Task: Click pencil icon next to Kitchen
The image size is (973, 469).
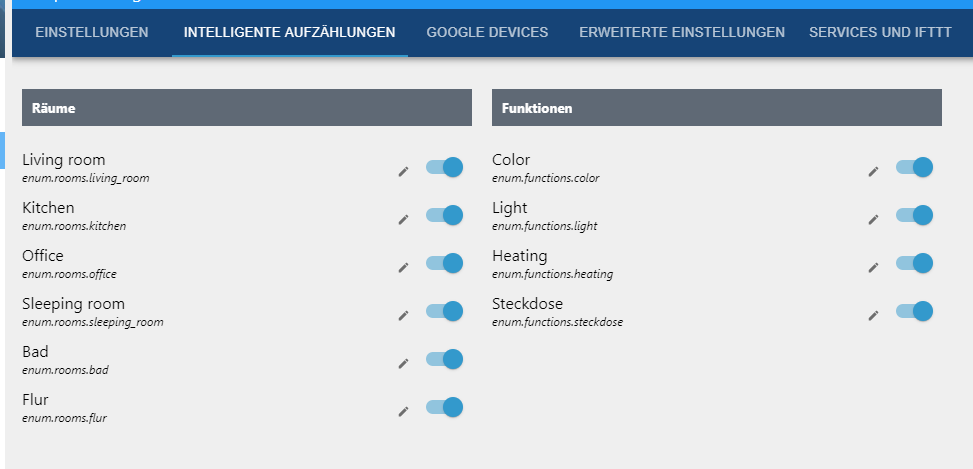Action: pos(403,219)
